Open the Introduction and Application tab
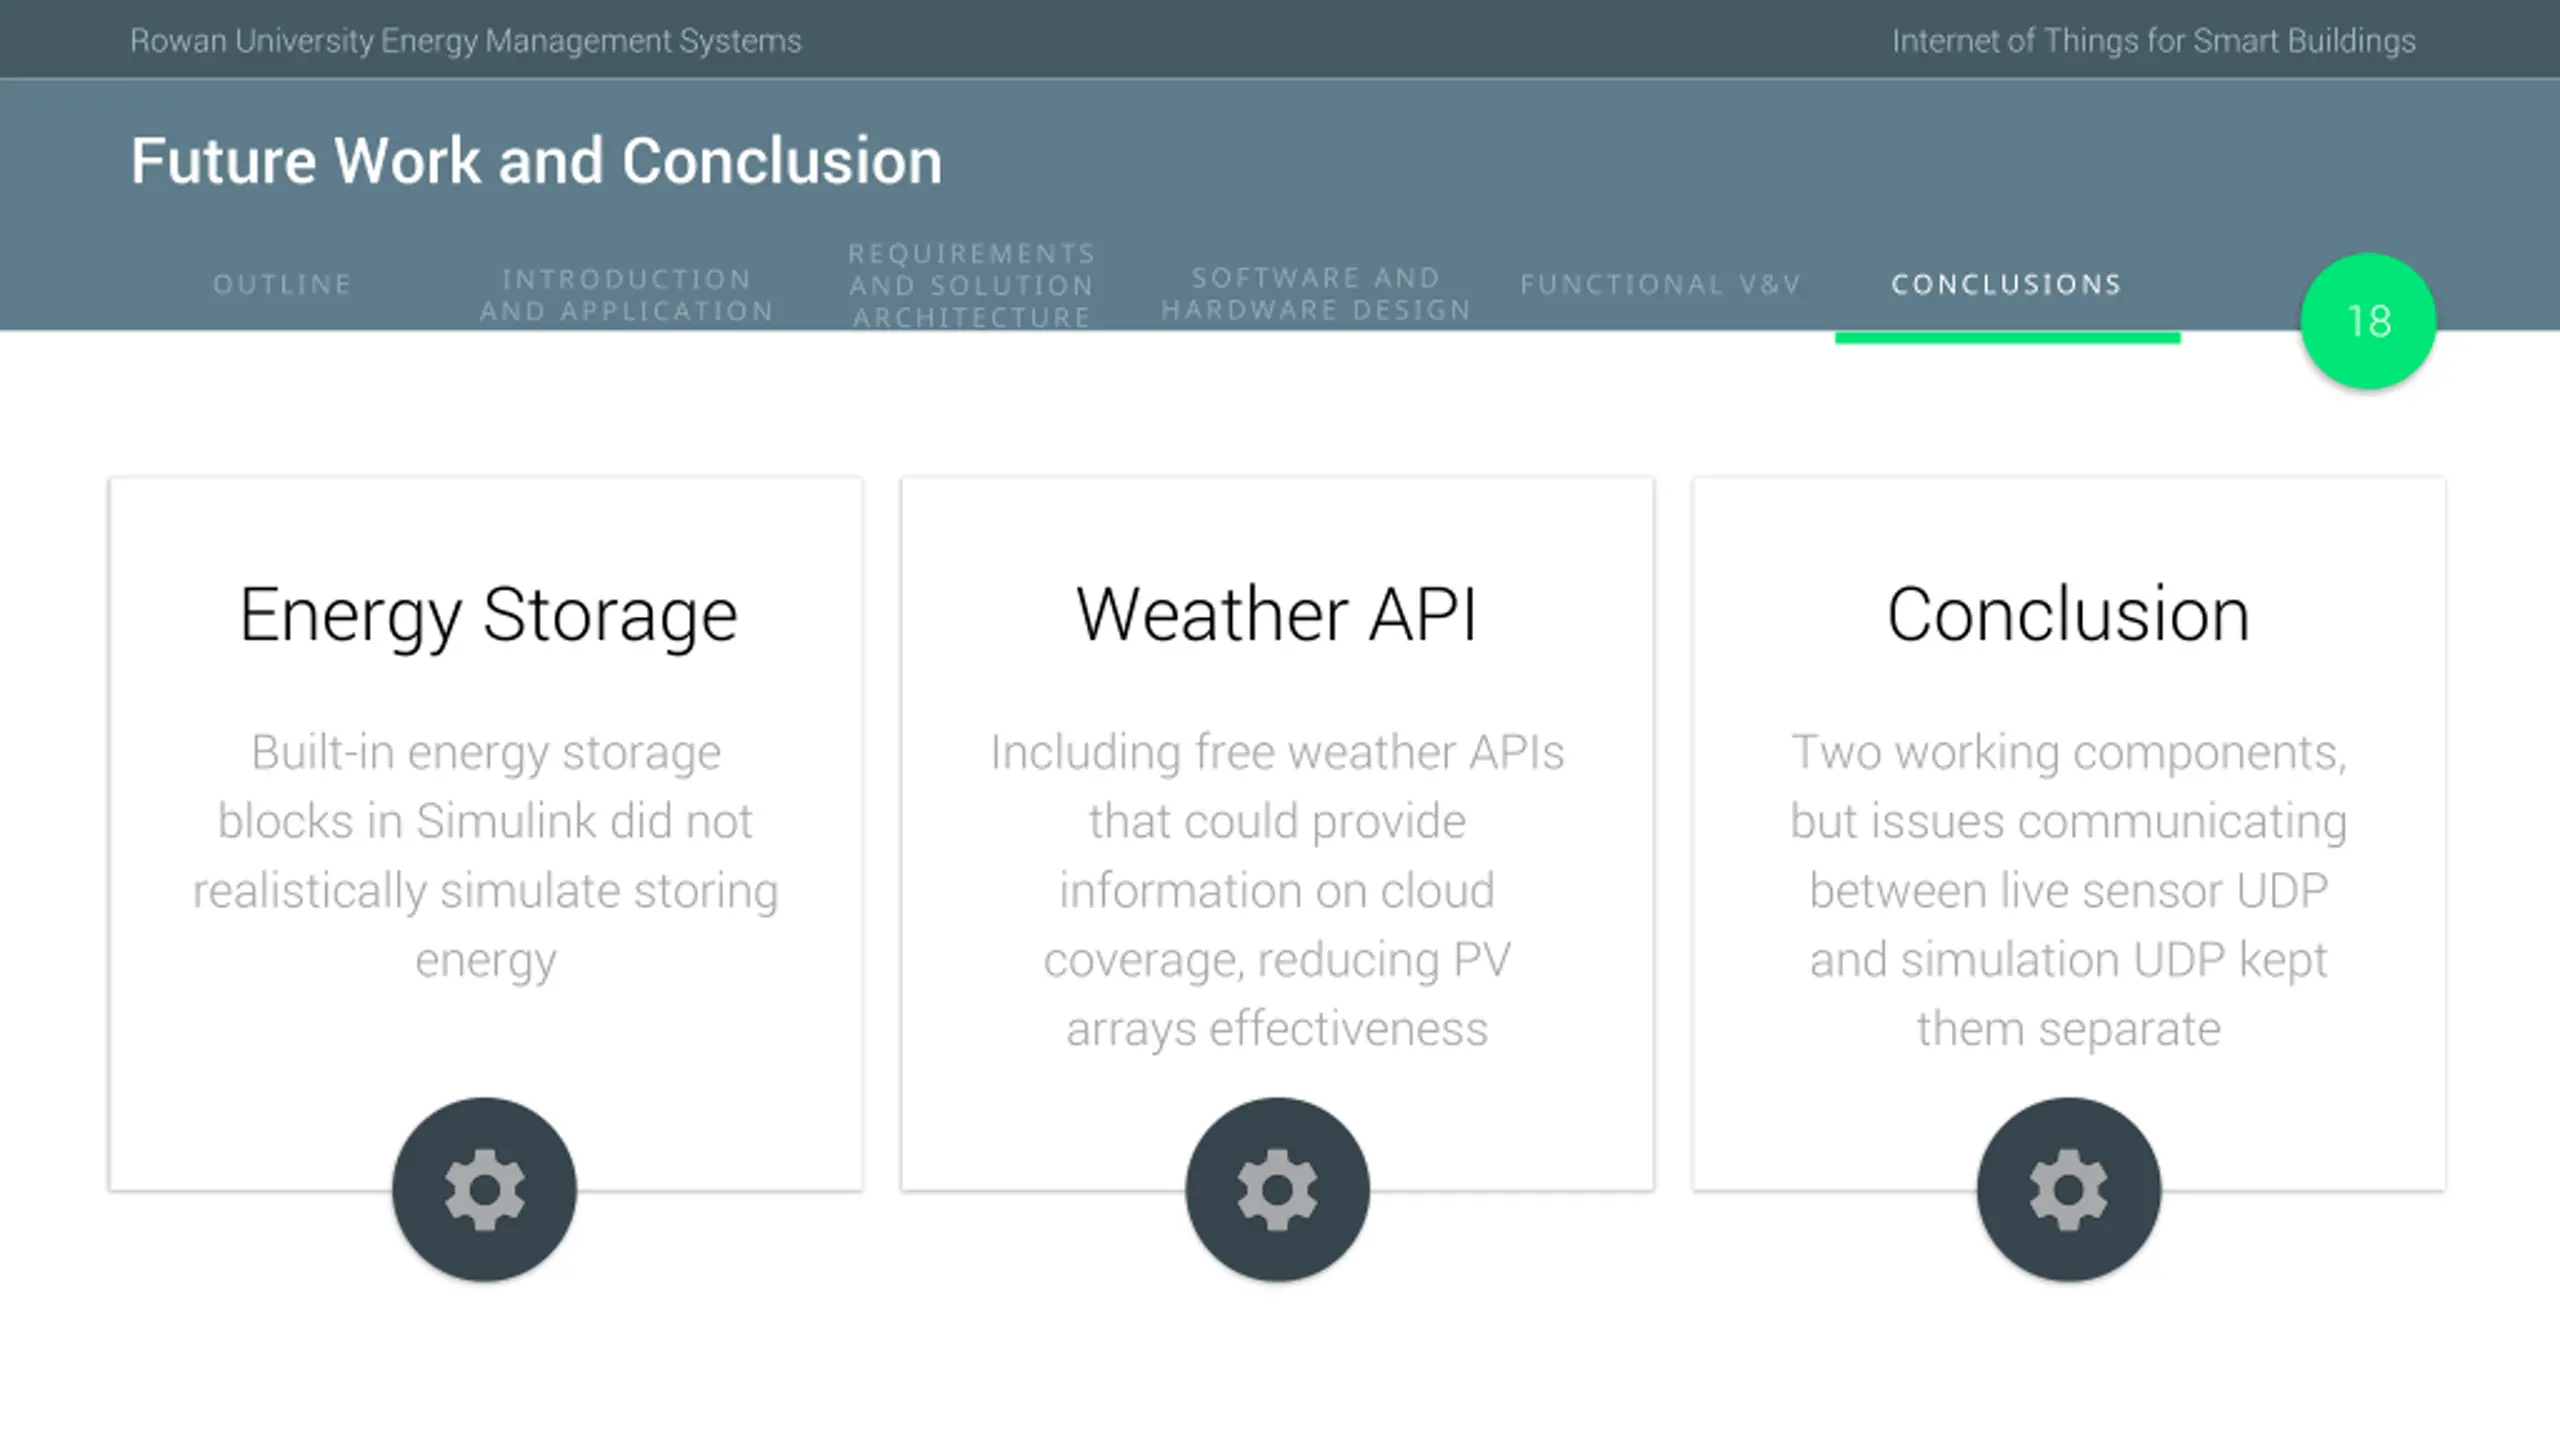Image resolution: width=2560 pixels, height=1440 pixels. click(x=627, y=295)
